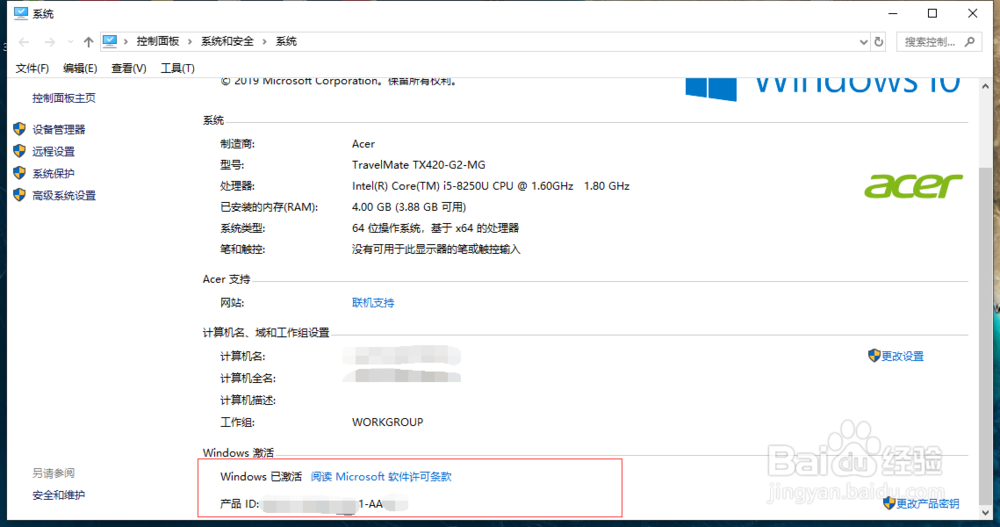The width and height of the screenshot is (1000, 527).
Task: Click 更改设置 link
Action: click(902, 356)
